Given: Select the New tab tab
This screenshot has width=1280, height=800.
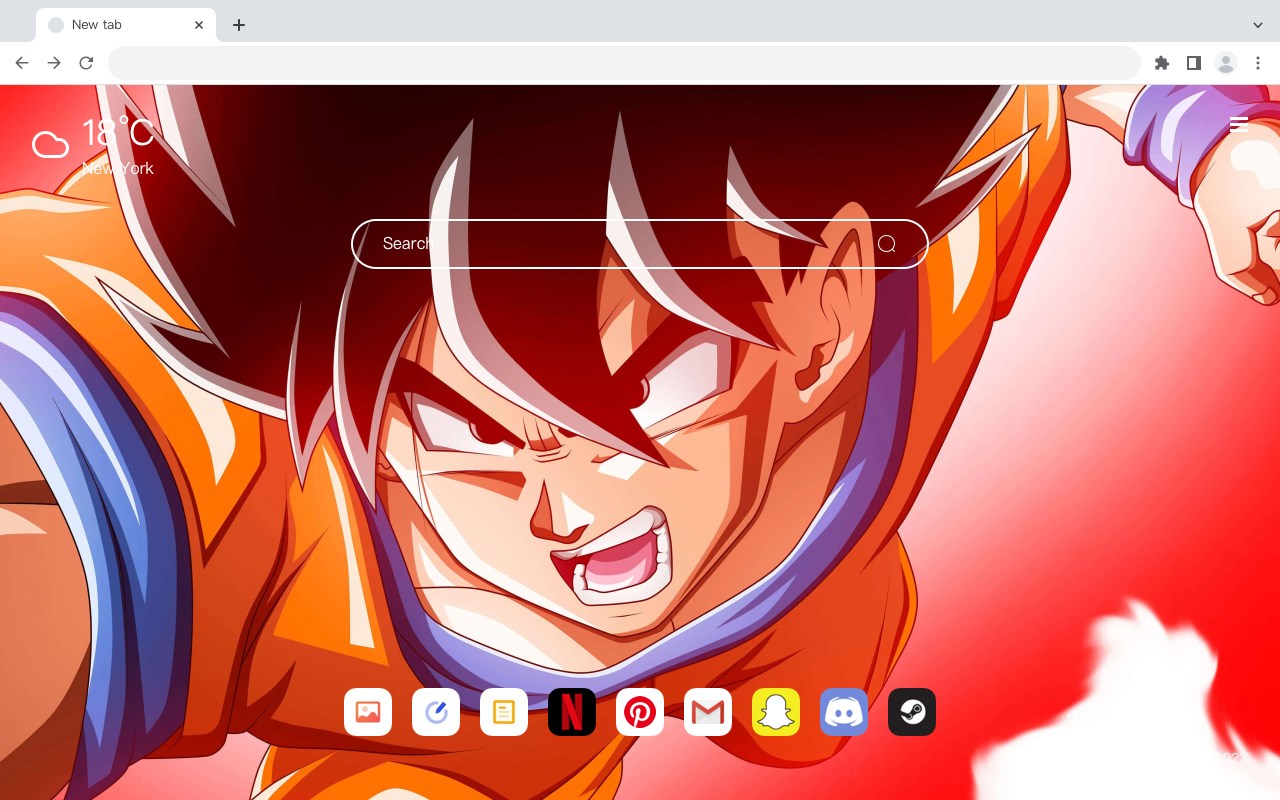Looking at the screenshot, I should coord(126,25).
